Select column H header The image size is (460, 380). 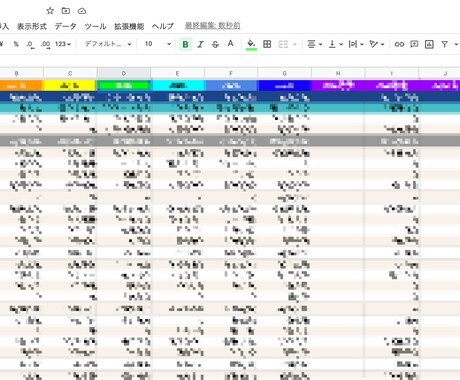click(x=338, y=73)
